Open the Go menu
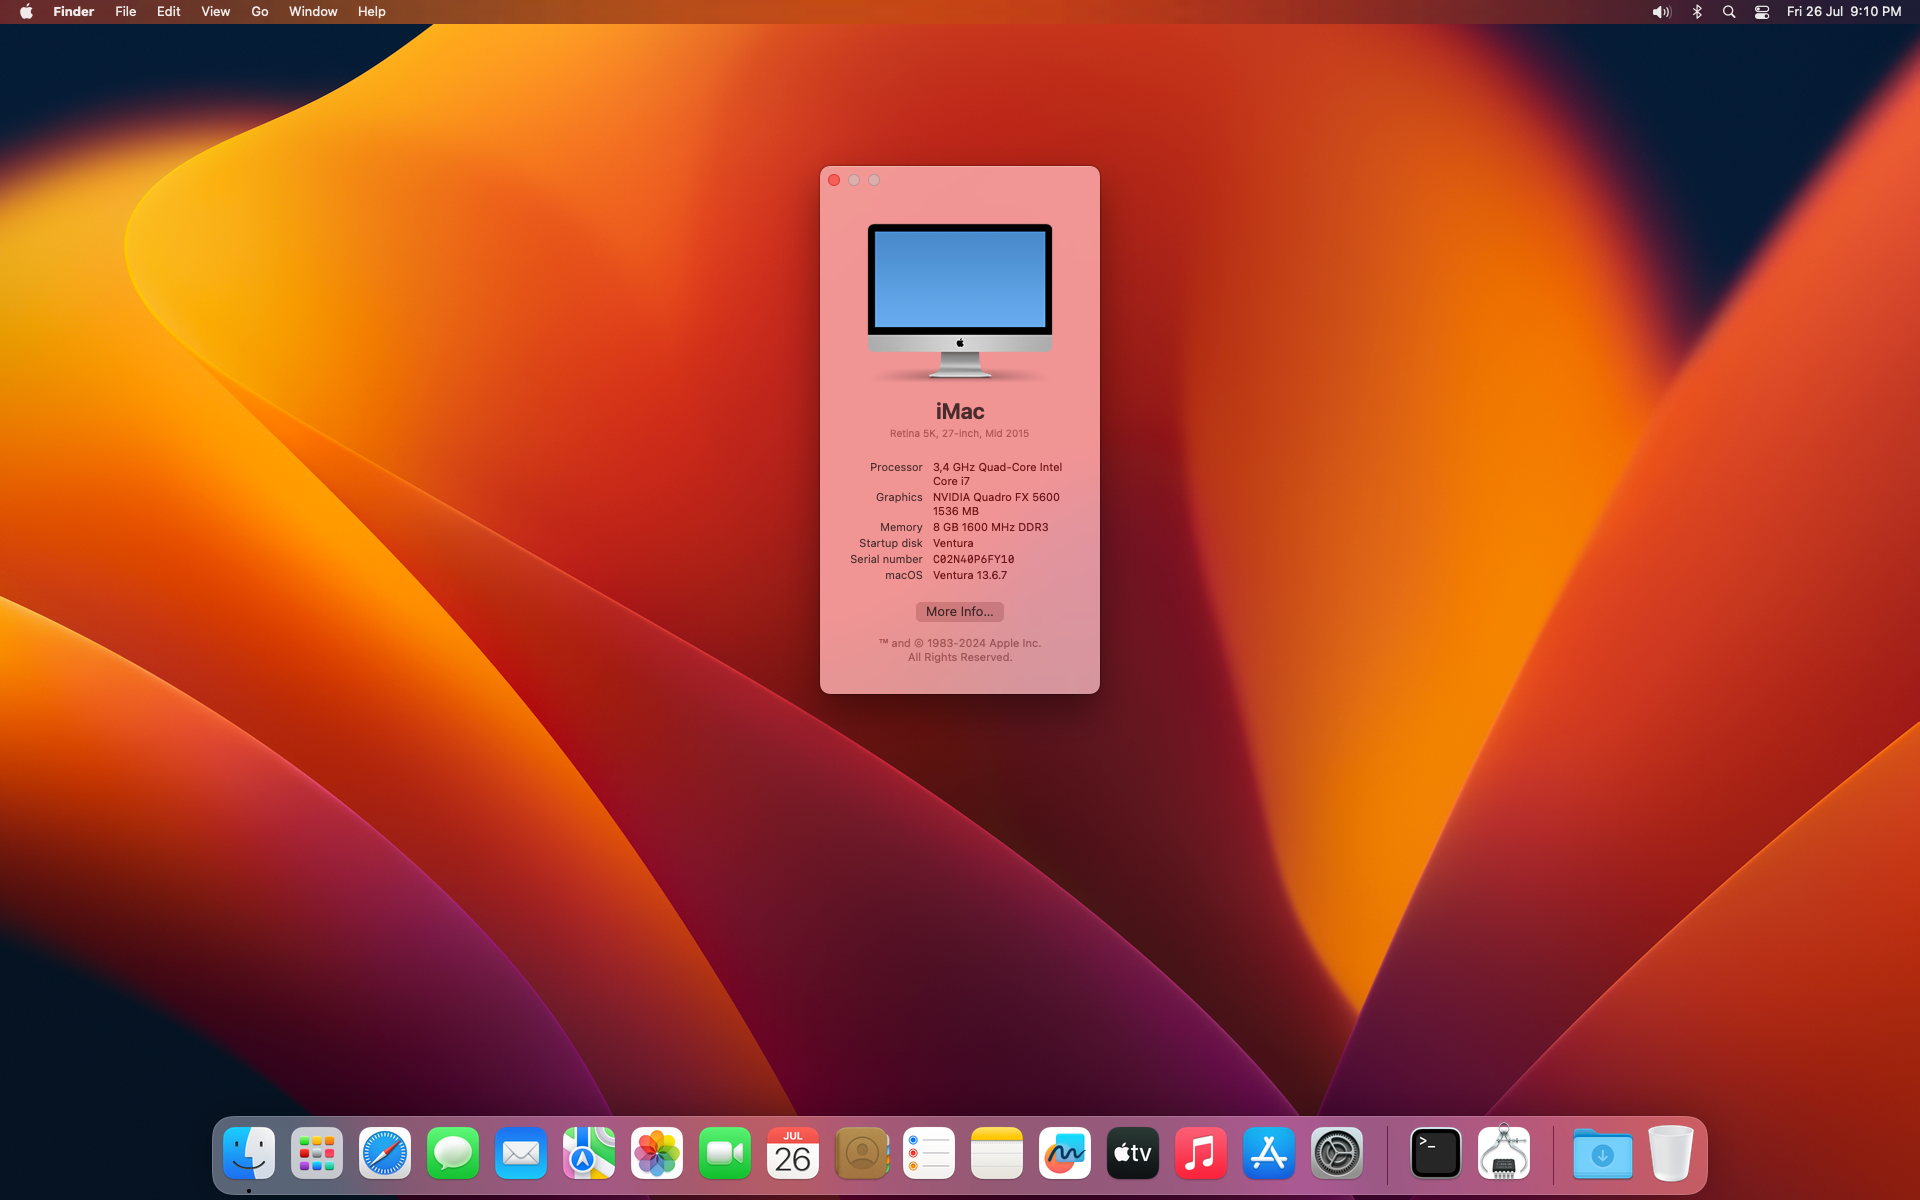 (260, 12)
